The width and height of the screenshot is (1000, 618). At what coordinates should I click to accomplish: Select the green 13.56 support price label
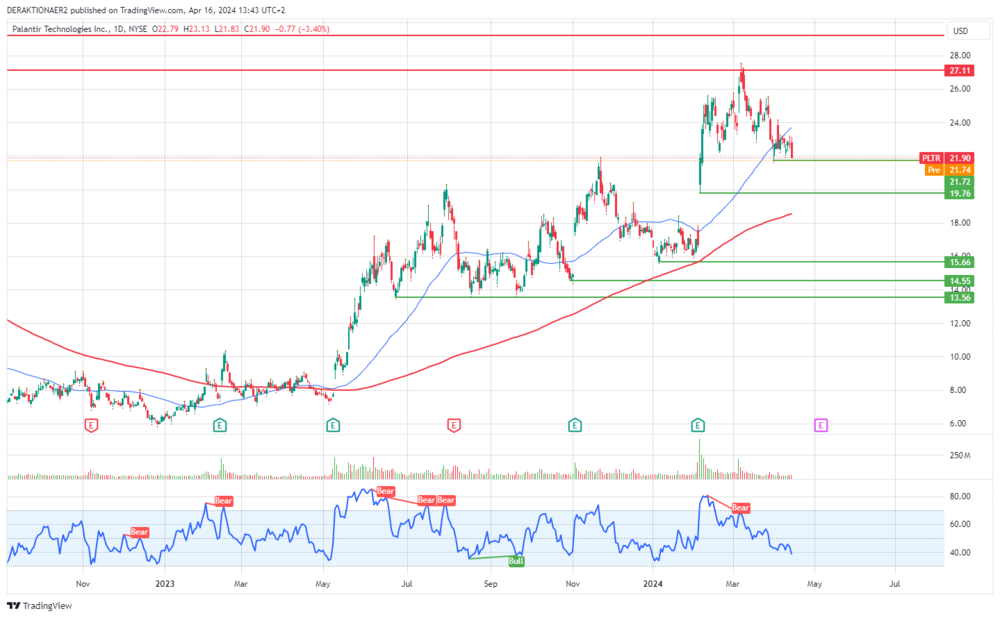(x=960, y=297)
